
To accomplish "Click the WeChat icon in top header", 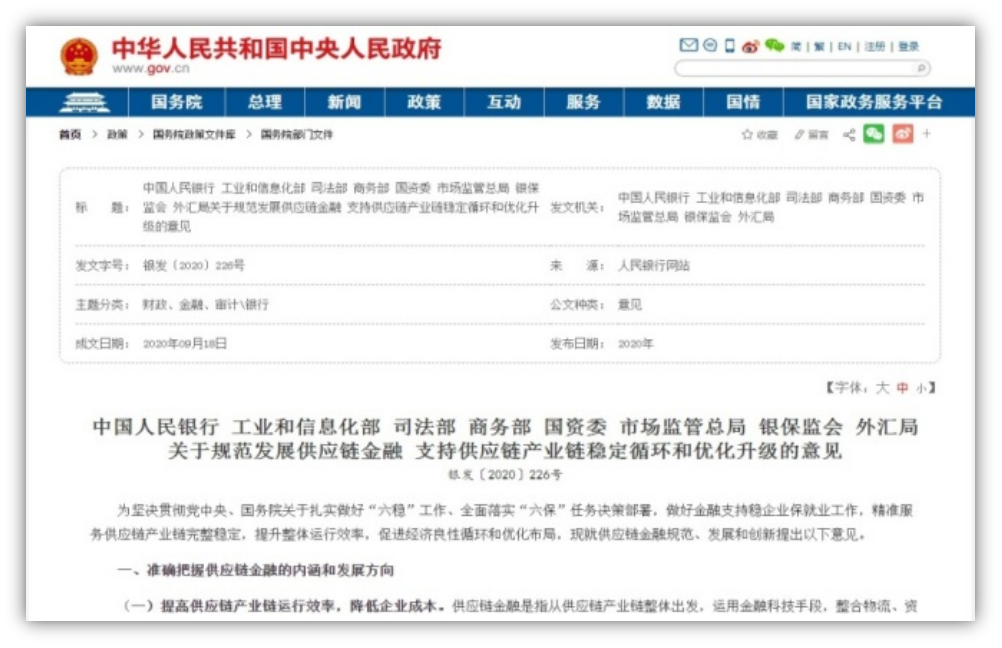I will pyautogui.click(x=774, y=46).
